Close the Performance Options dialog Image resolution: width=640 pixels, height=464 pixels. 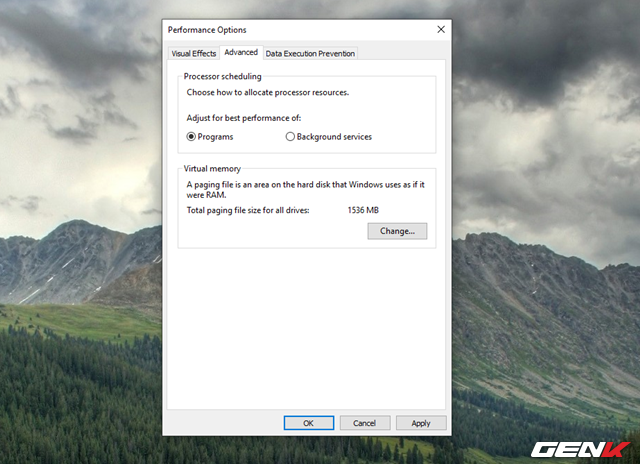(x=441, y=30)
